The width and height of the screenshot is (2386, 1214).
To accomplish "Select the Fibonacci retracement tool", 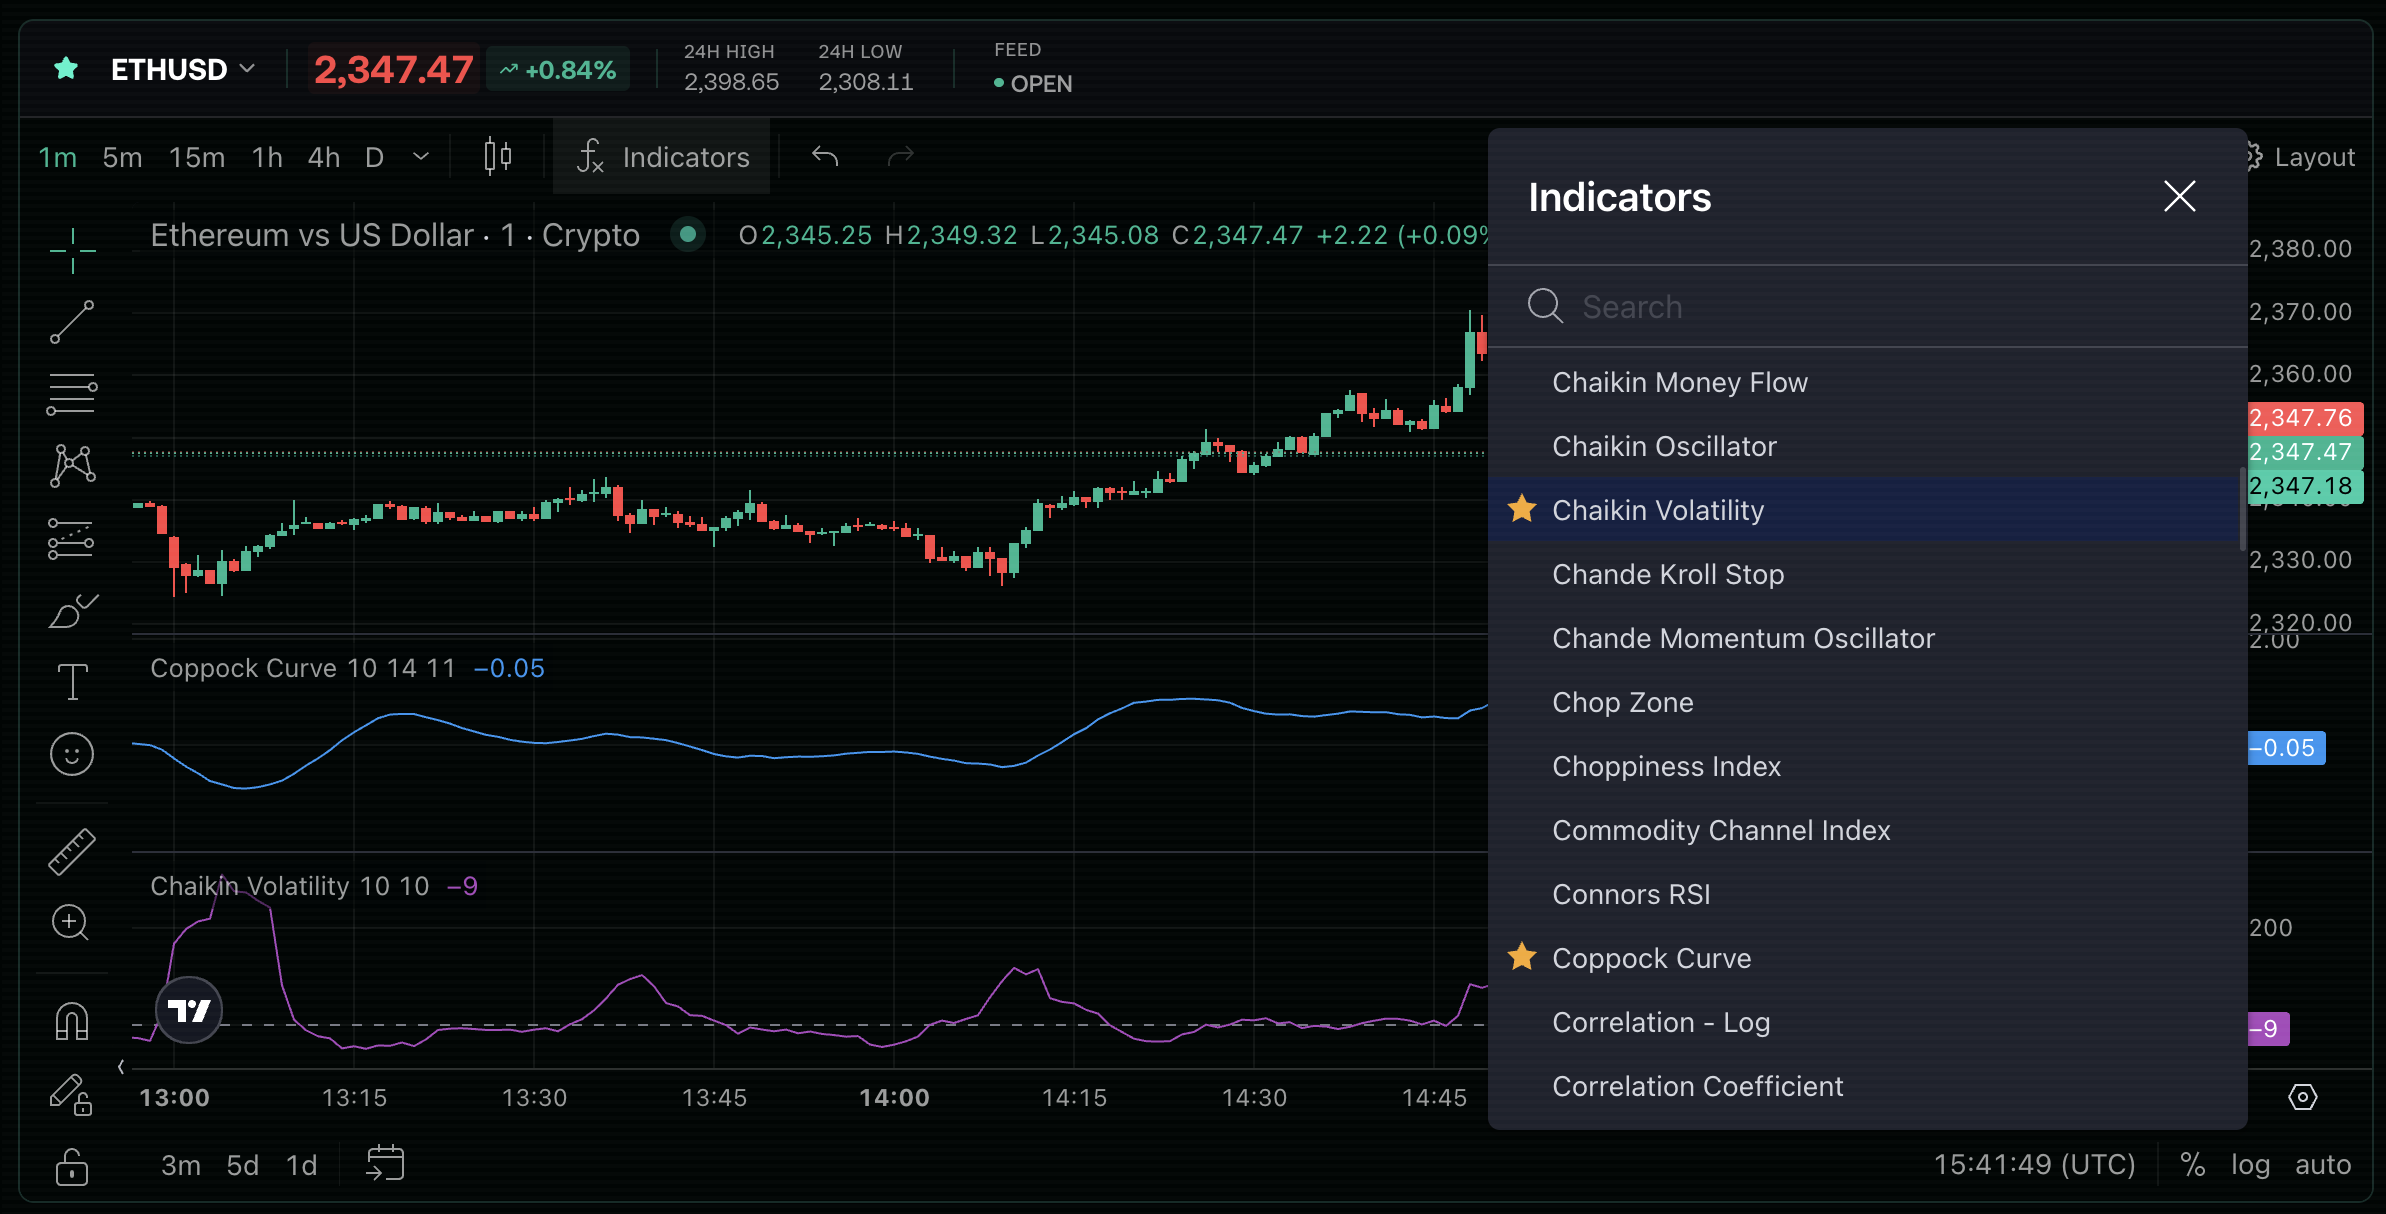I will [x=72, y=394].
